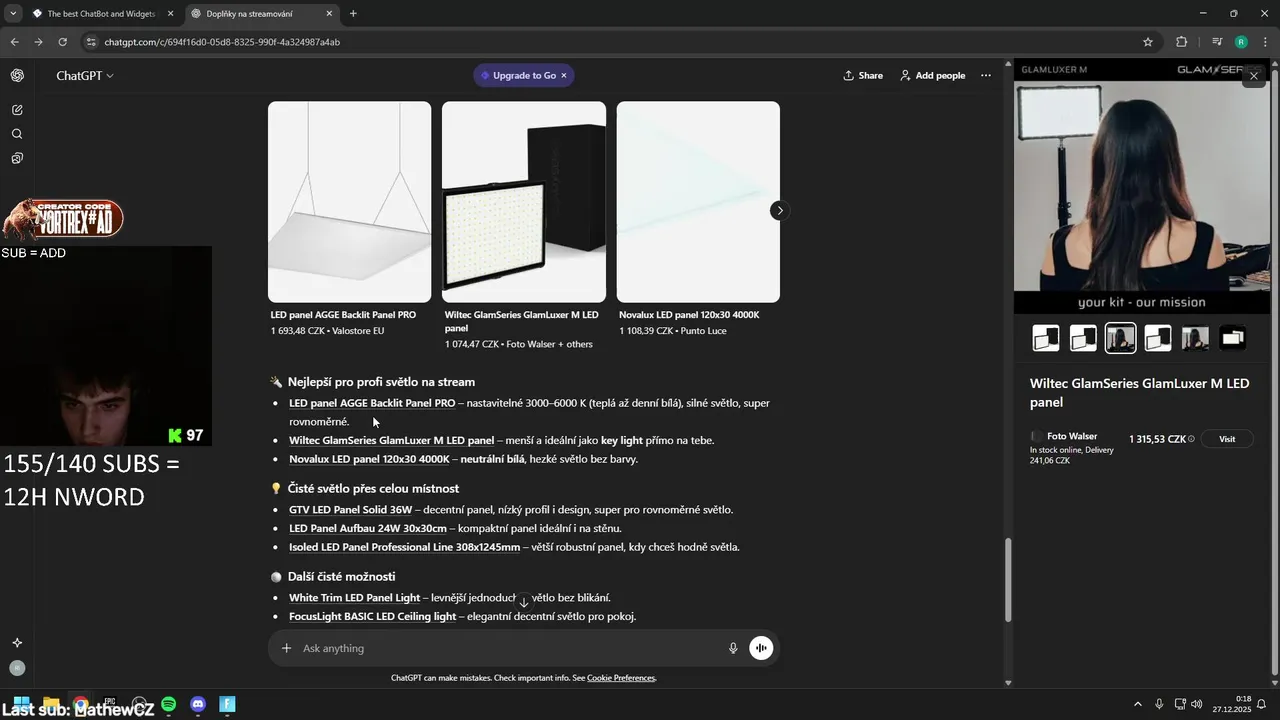Switch to 'The best ChatBot and Widgets' tab

(103, 14)
